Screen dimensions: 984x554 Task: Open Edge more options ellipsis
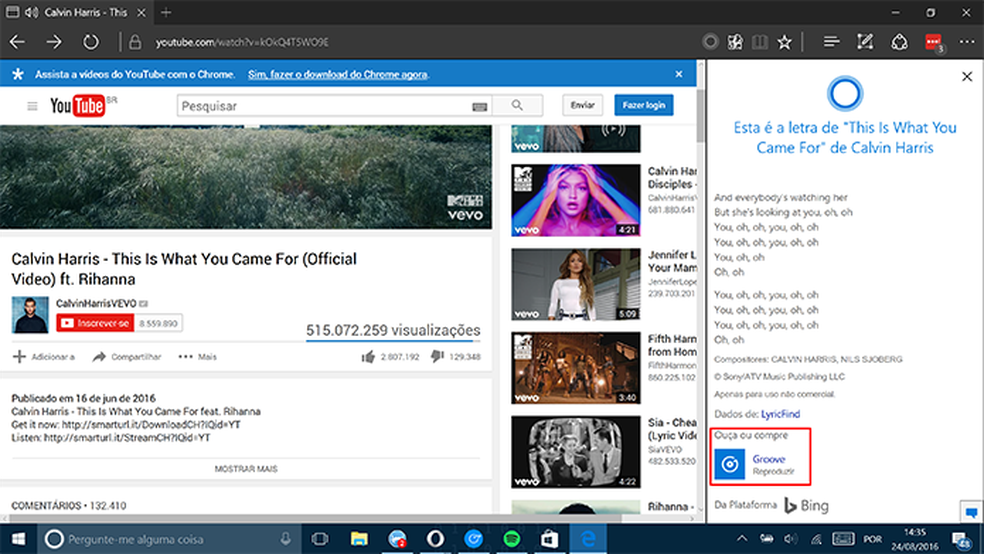967,42
